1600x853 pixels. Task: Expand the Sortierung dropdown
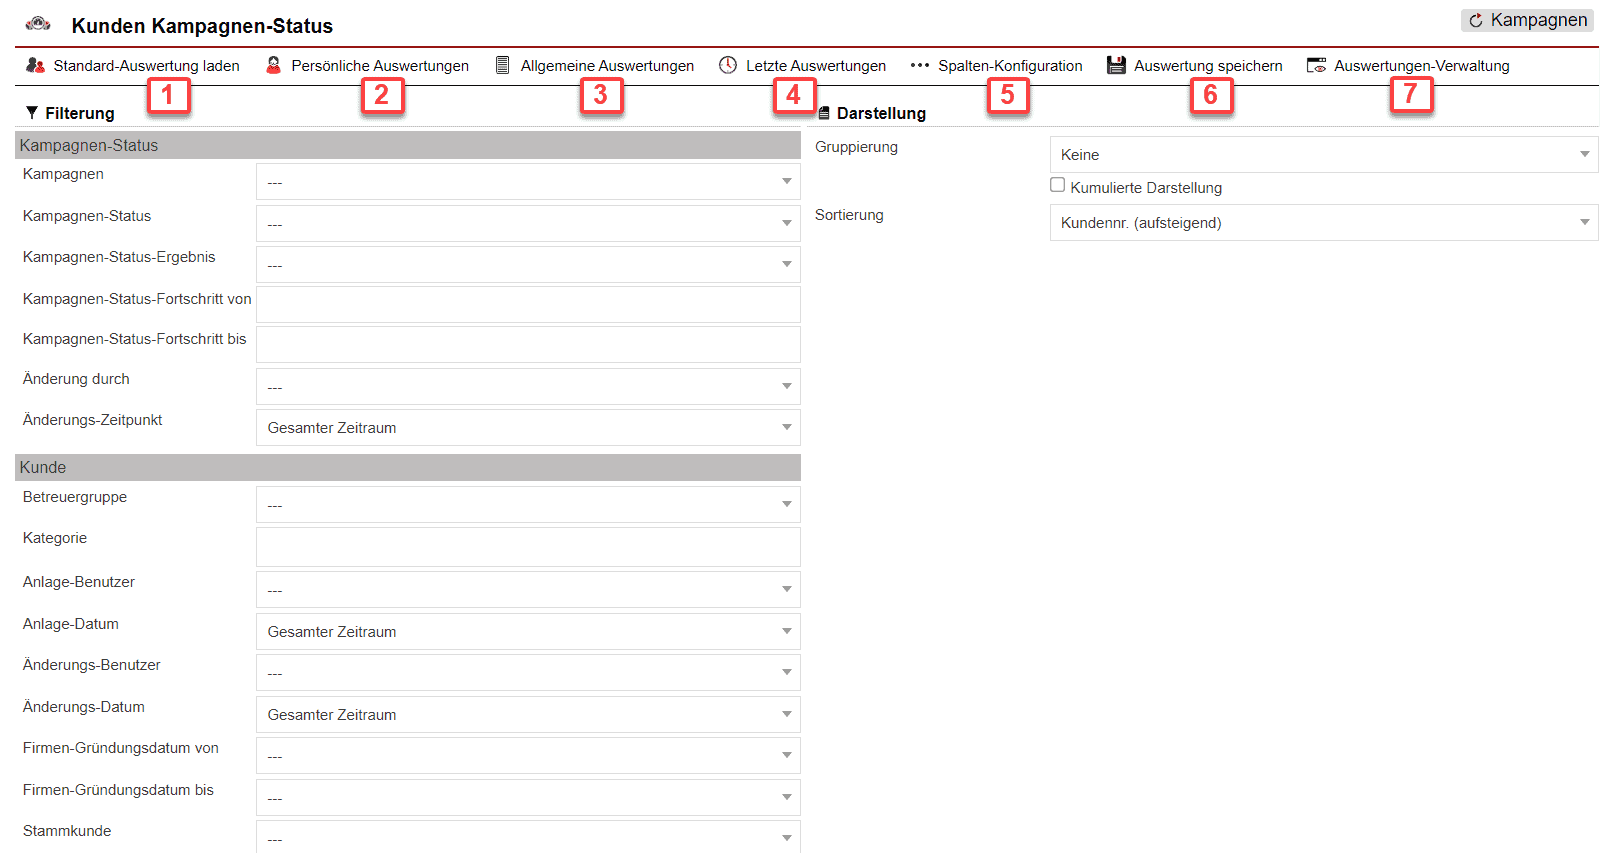(x=1323, y=223)
